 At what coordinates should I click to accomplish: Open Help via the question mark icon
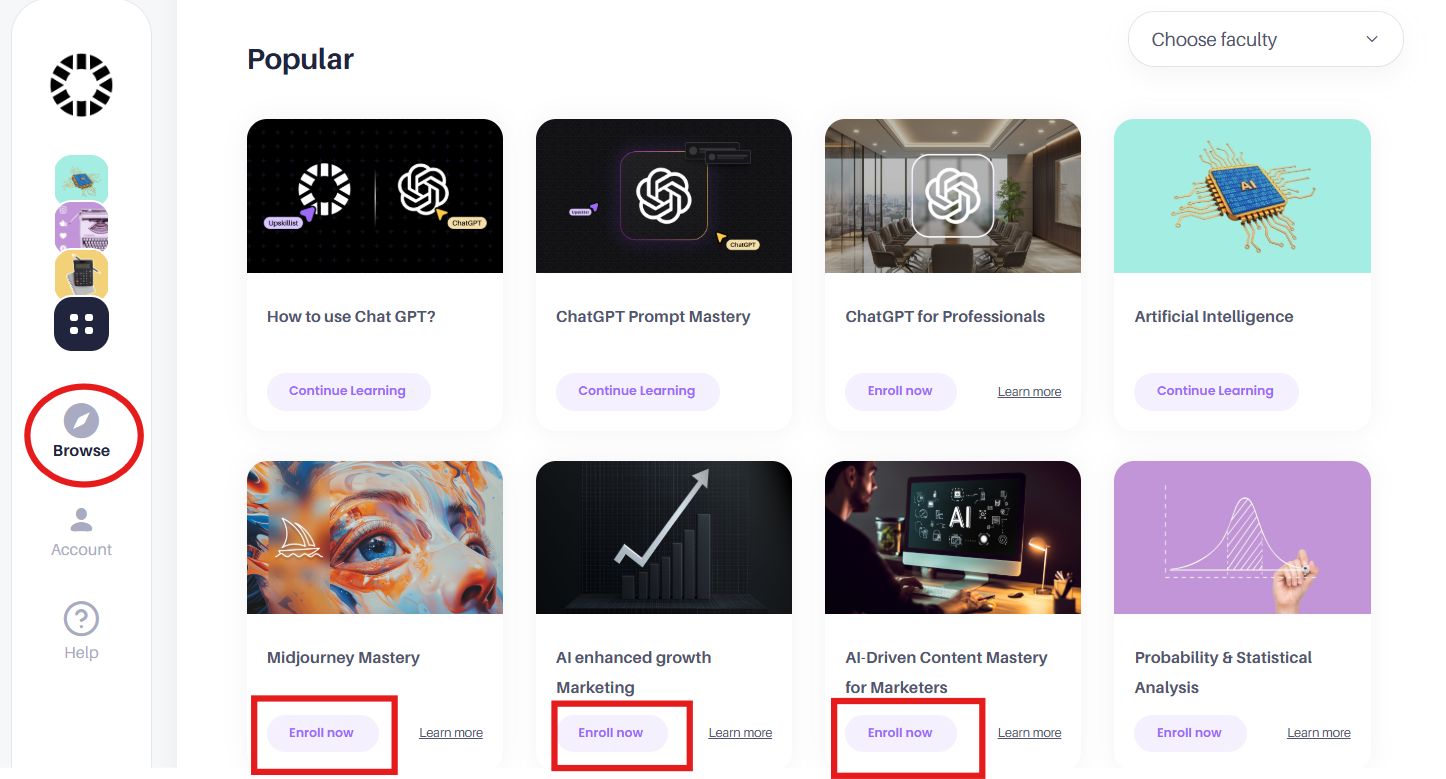point(81,619)
